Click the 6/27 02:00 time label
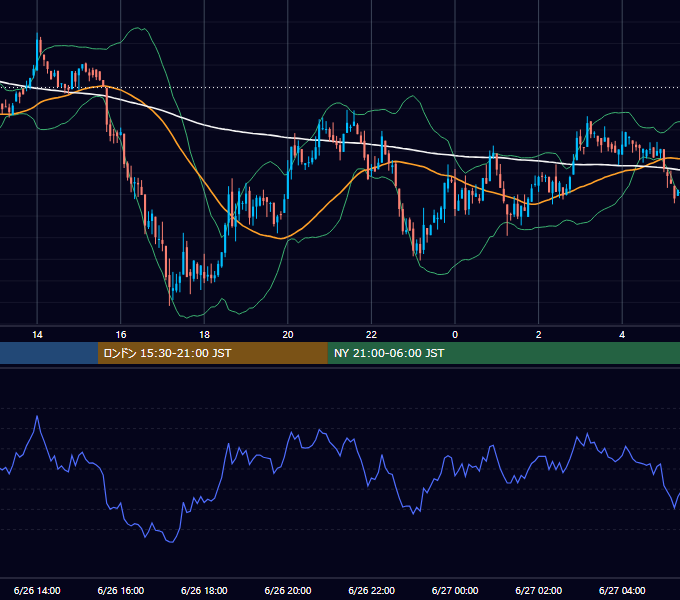The width and height of the screenshot is (680, 600). pos(539,590)
